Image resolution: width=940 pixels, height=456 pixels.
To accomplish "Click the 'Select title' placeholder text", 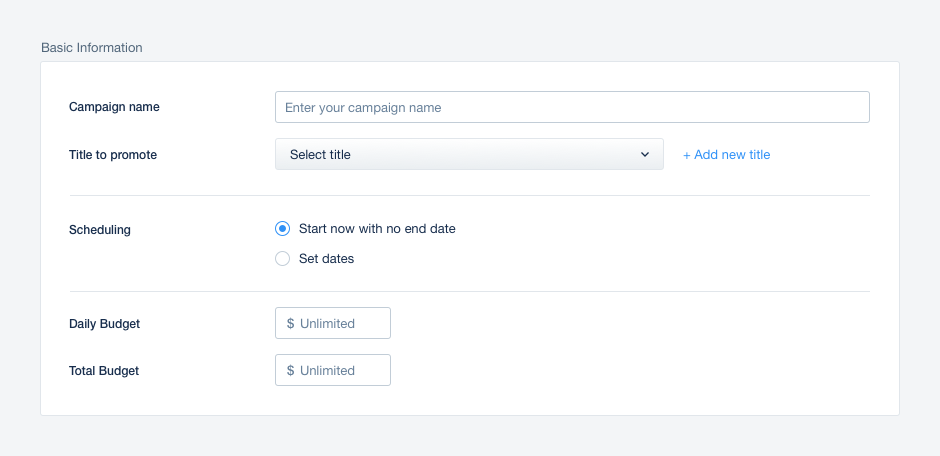I will coord(320,155).
